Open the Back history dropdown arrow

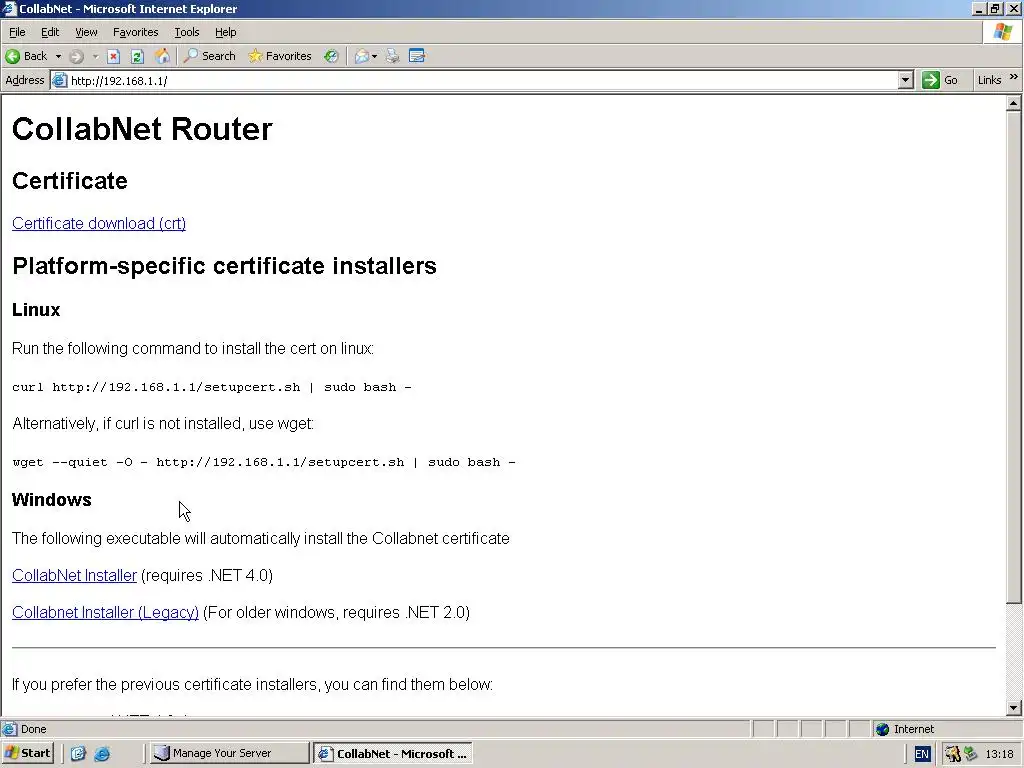click(x=58, y=56)
